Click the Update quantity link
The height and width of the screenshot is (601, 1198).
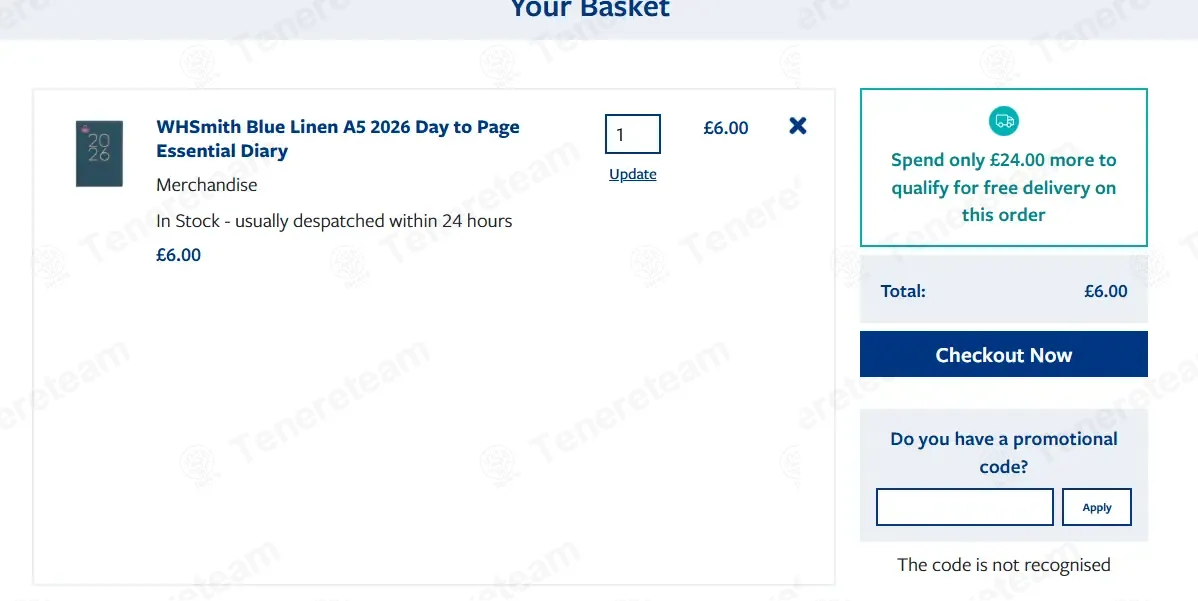(633, 174)
